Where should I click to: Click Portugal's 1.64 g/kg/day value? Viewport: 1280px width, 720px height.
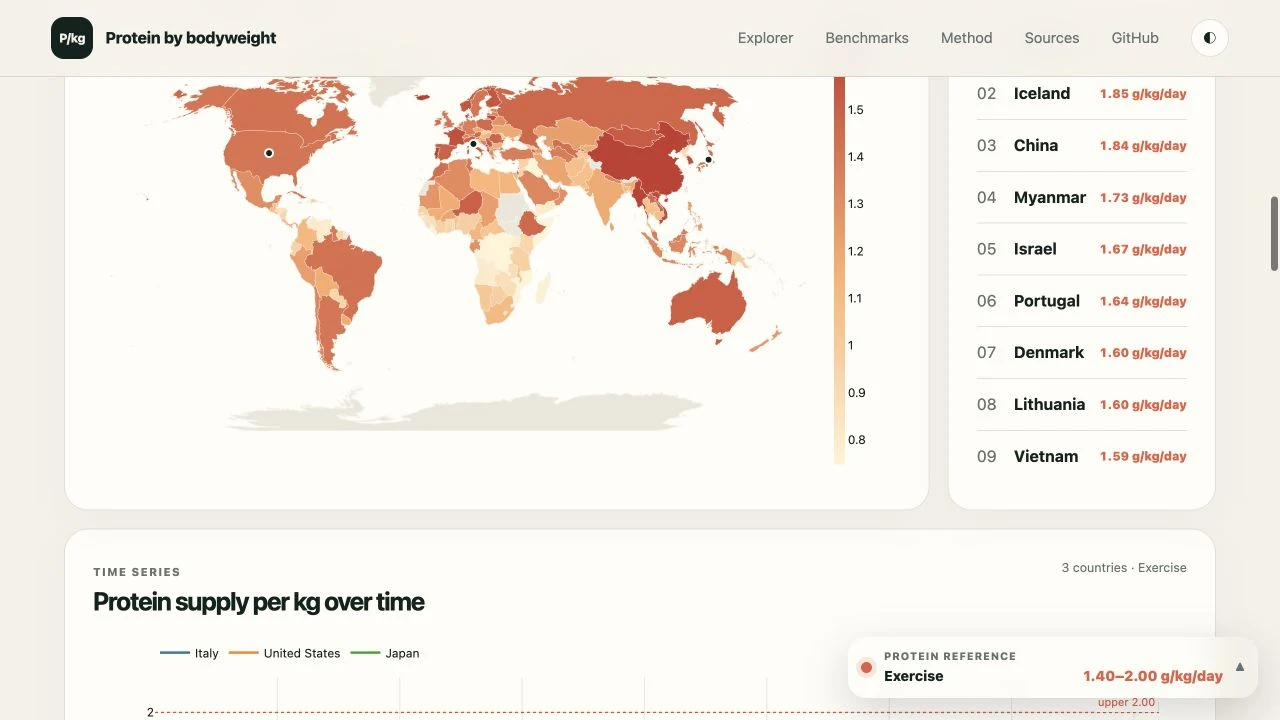click(1143, 301)
